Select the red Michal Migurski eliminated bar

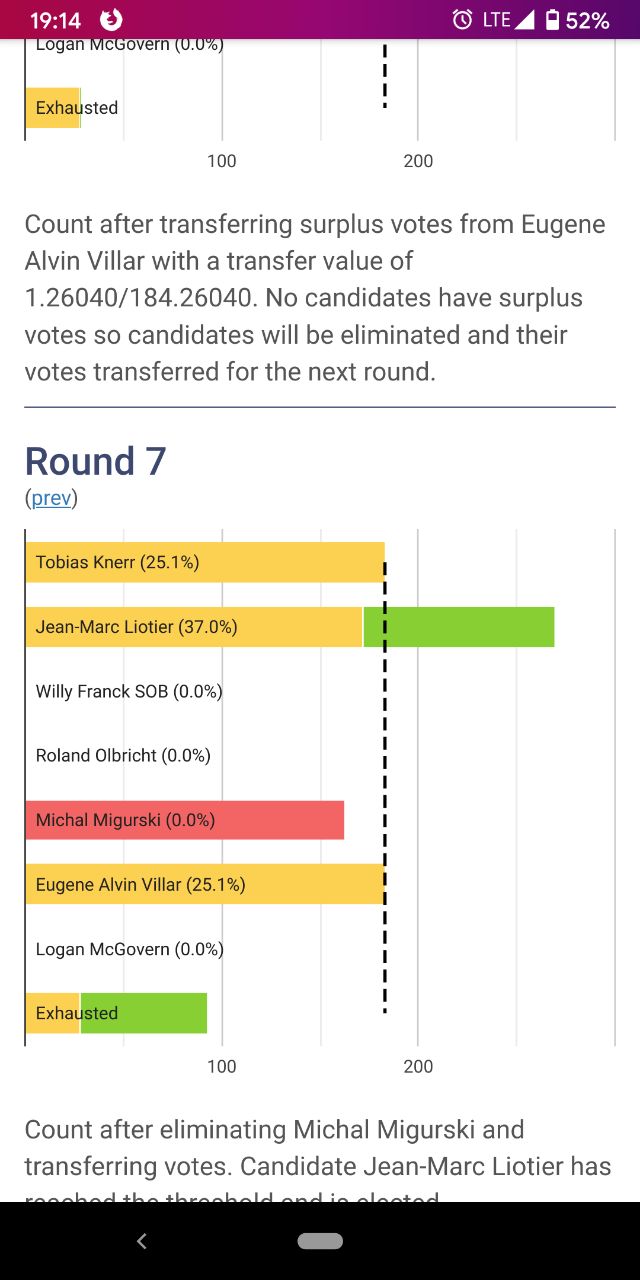click(x=185, y=820)
